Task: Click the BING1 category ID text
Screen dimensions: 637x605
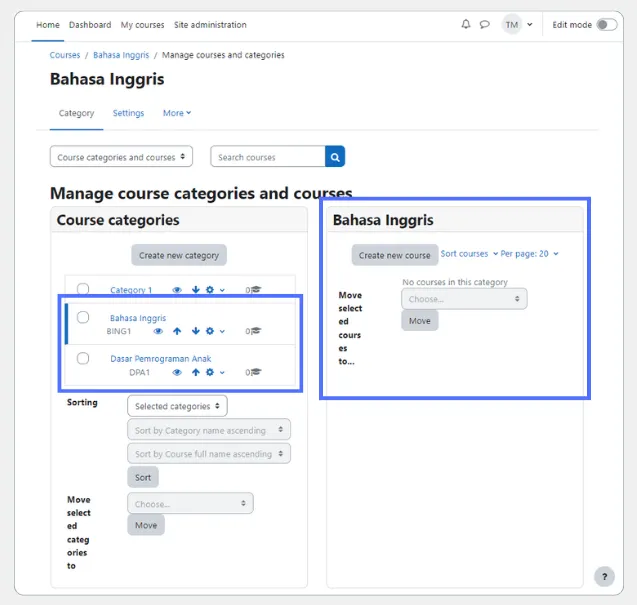Action: [x=119, y=331]
